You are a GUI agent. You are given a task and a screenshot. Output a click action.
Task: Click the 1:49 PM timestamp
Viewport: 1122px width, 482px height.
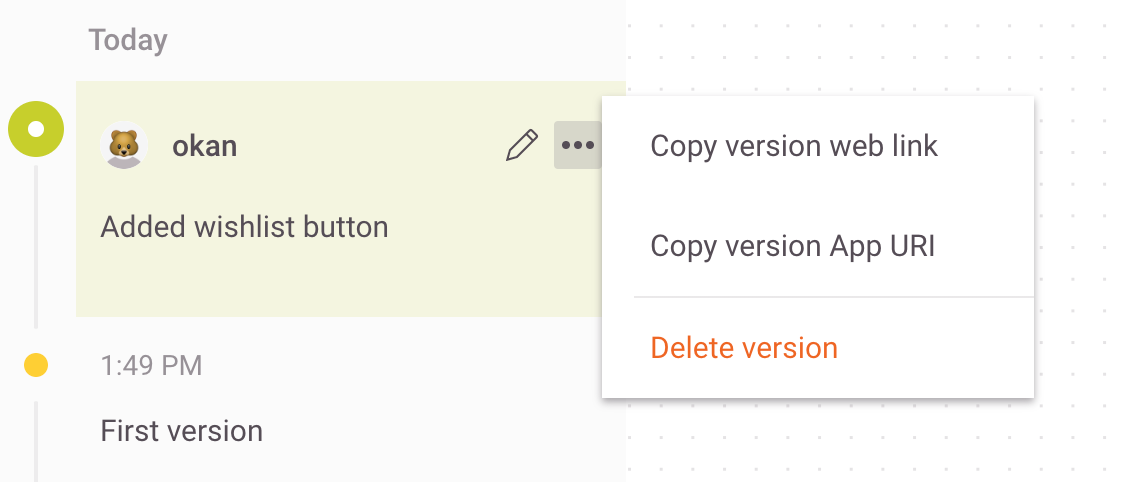tap(151, 366)
